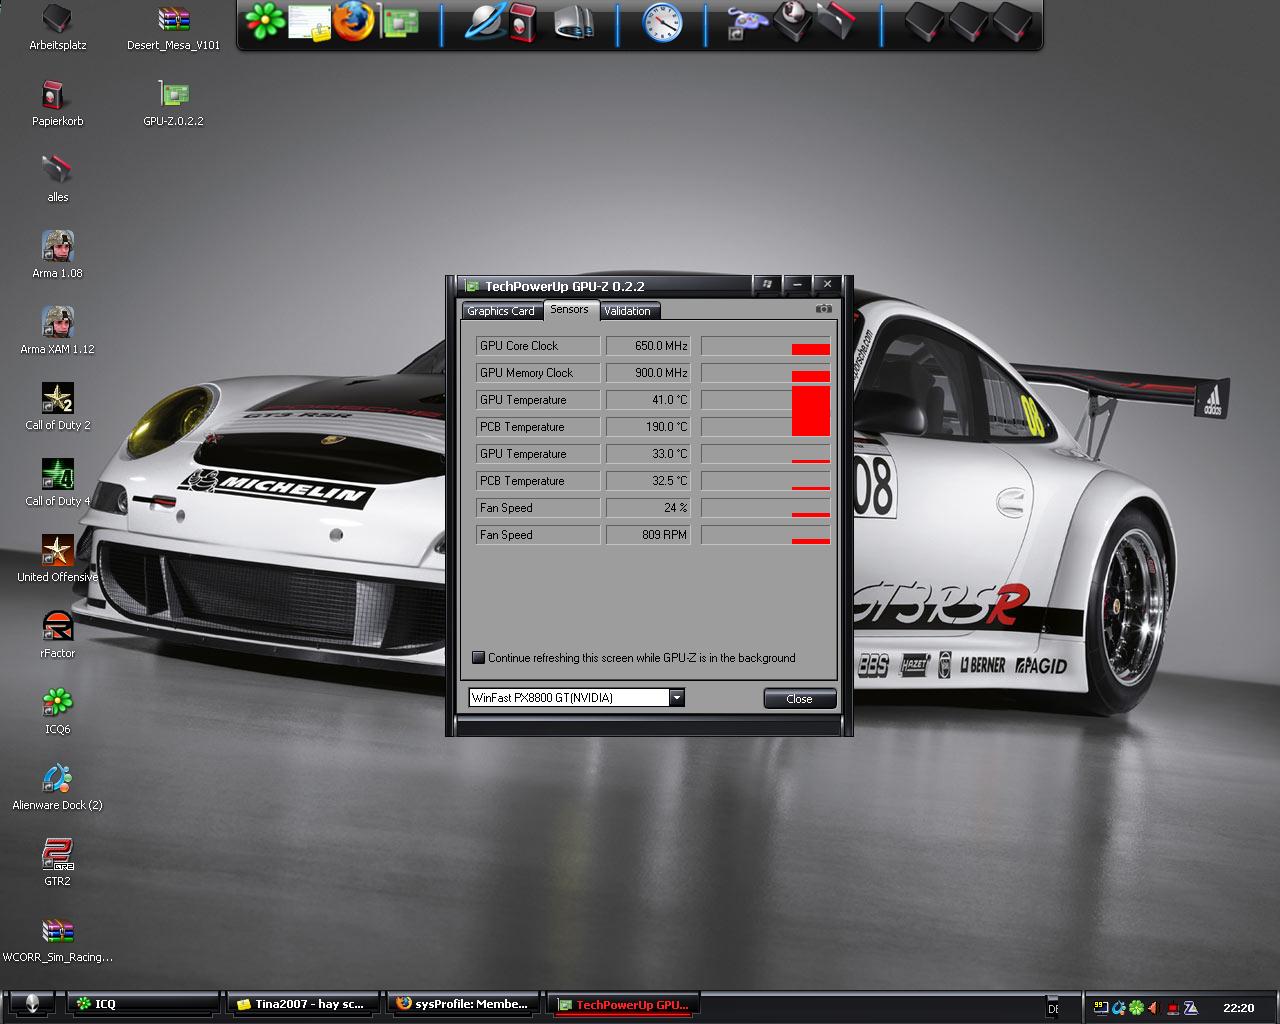Image resolution: width=1280 pixels, height=1024 pixels.
Task: Click the 22:20 clock in system tray
Action: click(1238, 1008)
